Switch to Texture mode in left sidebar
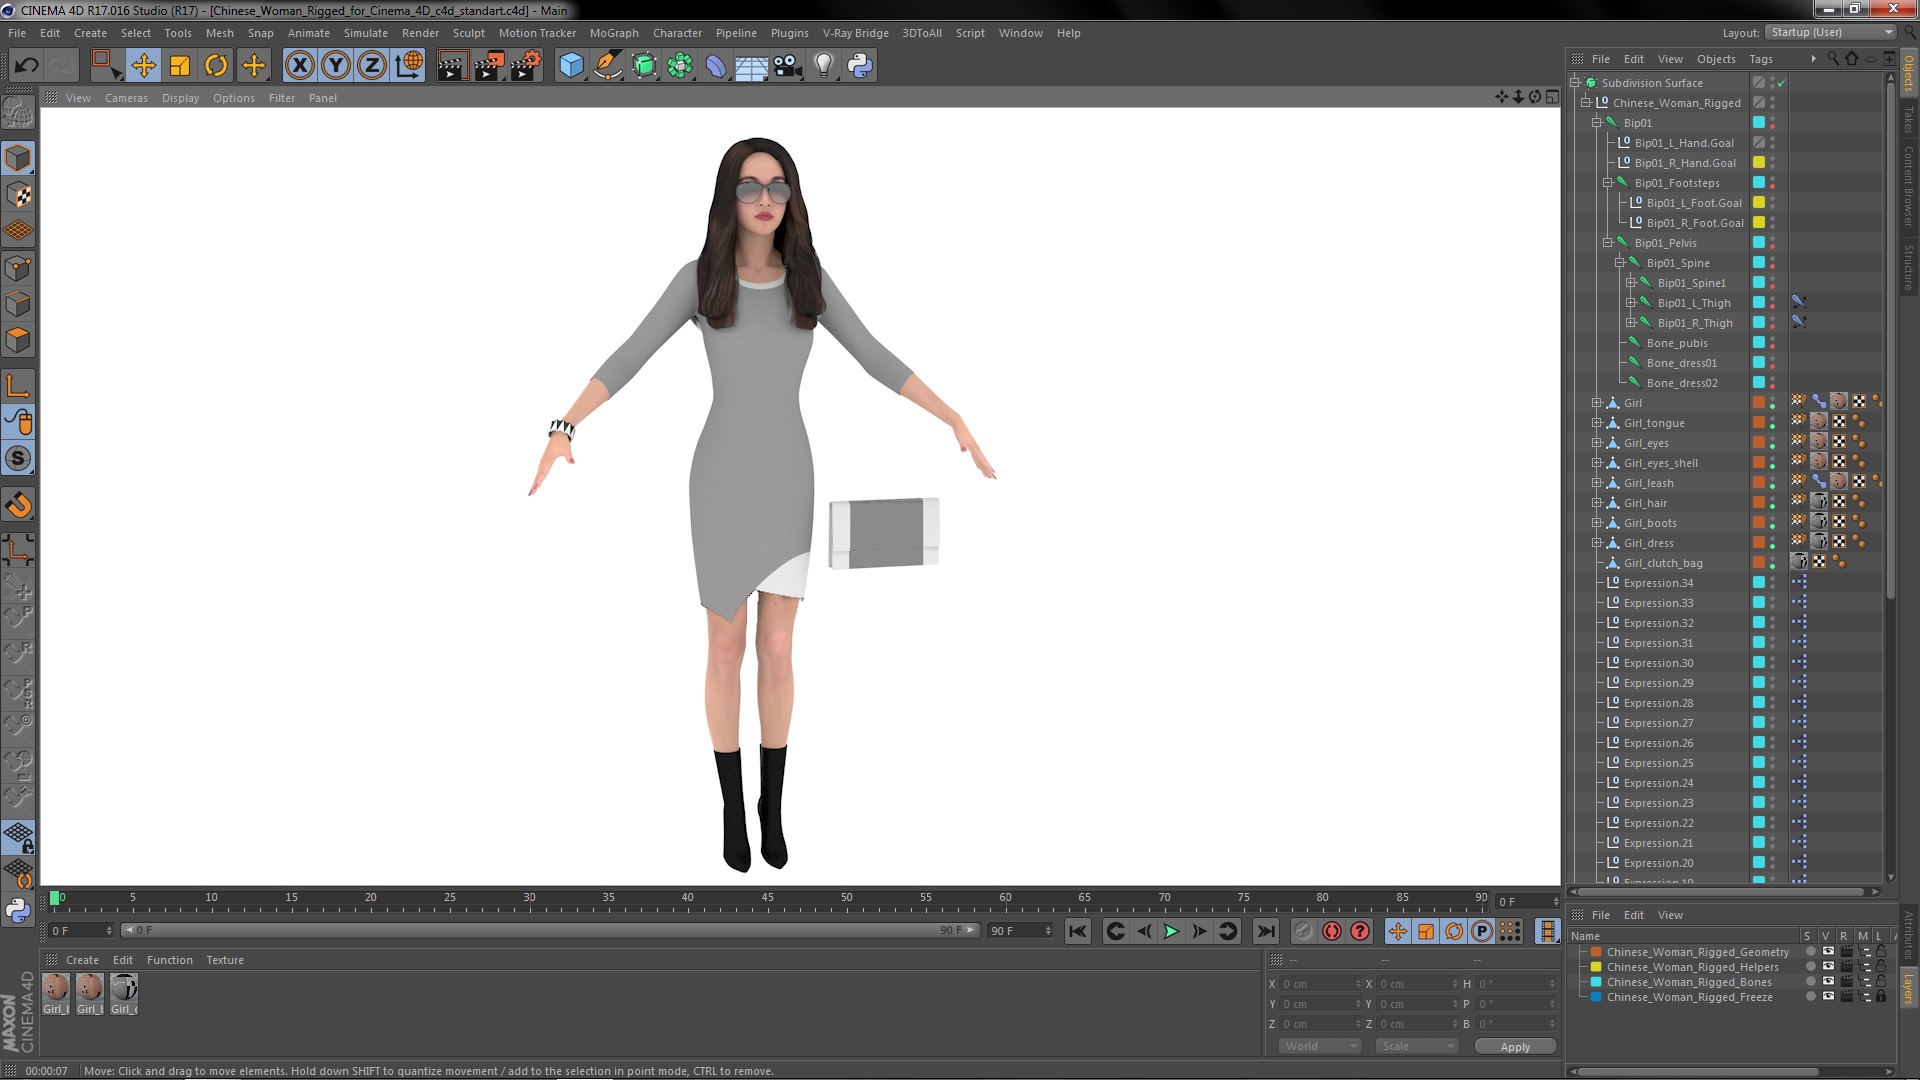Screen dimensions: 1920x1080 click(x=18, y=195)
